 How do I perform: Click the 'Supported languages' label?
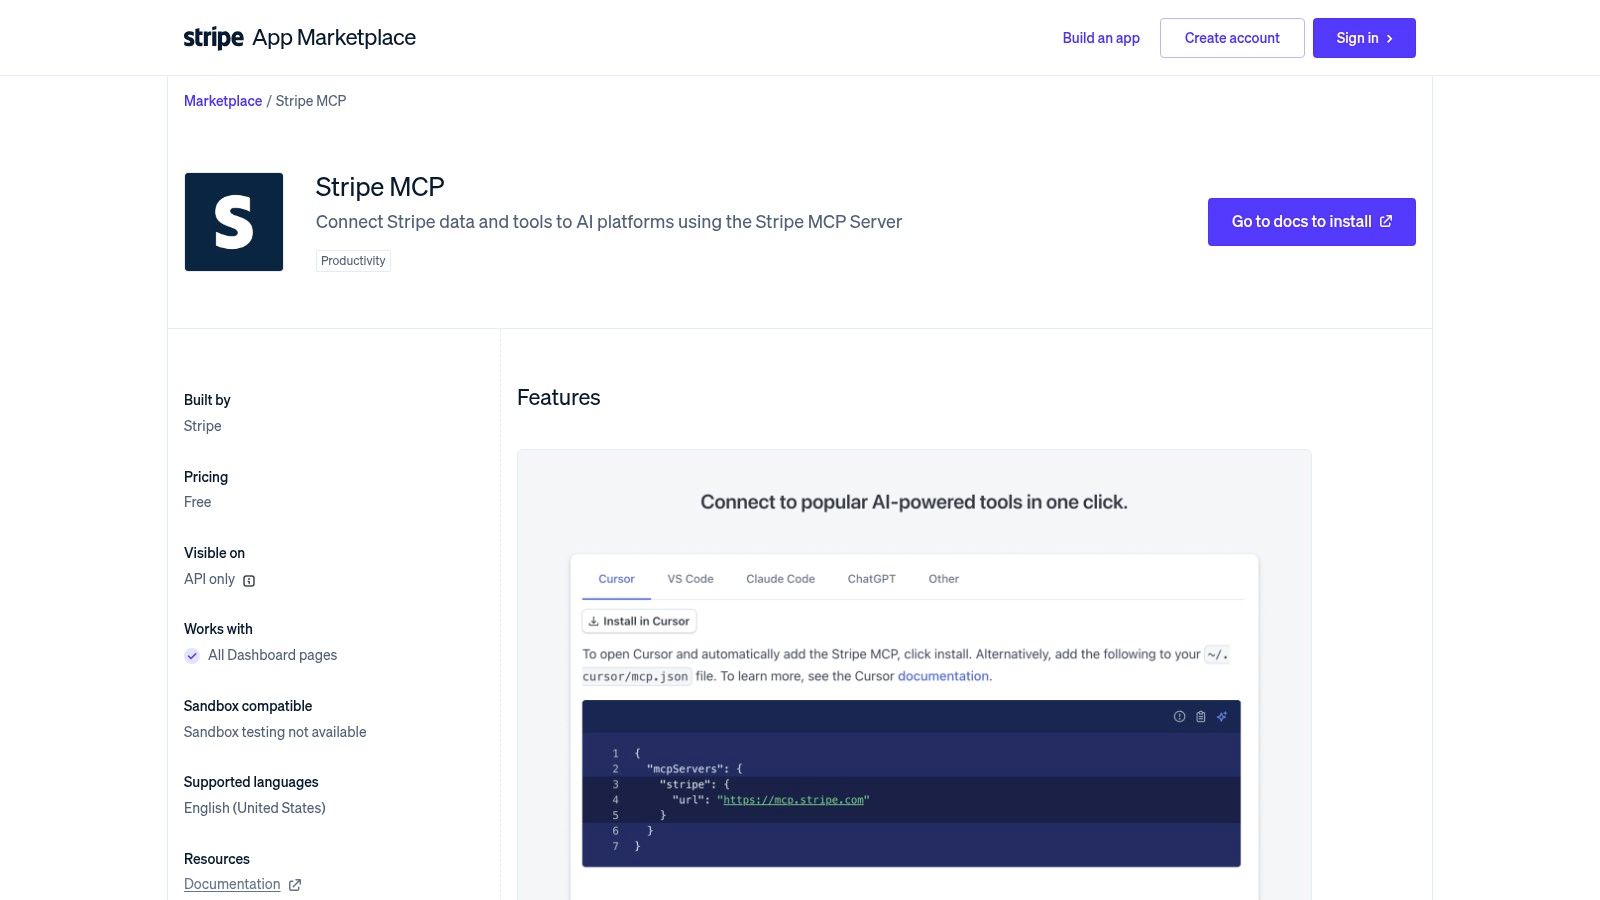[x=251, y=782]
